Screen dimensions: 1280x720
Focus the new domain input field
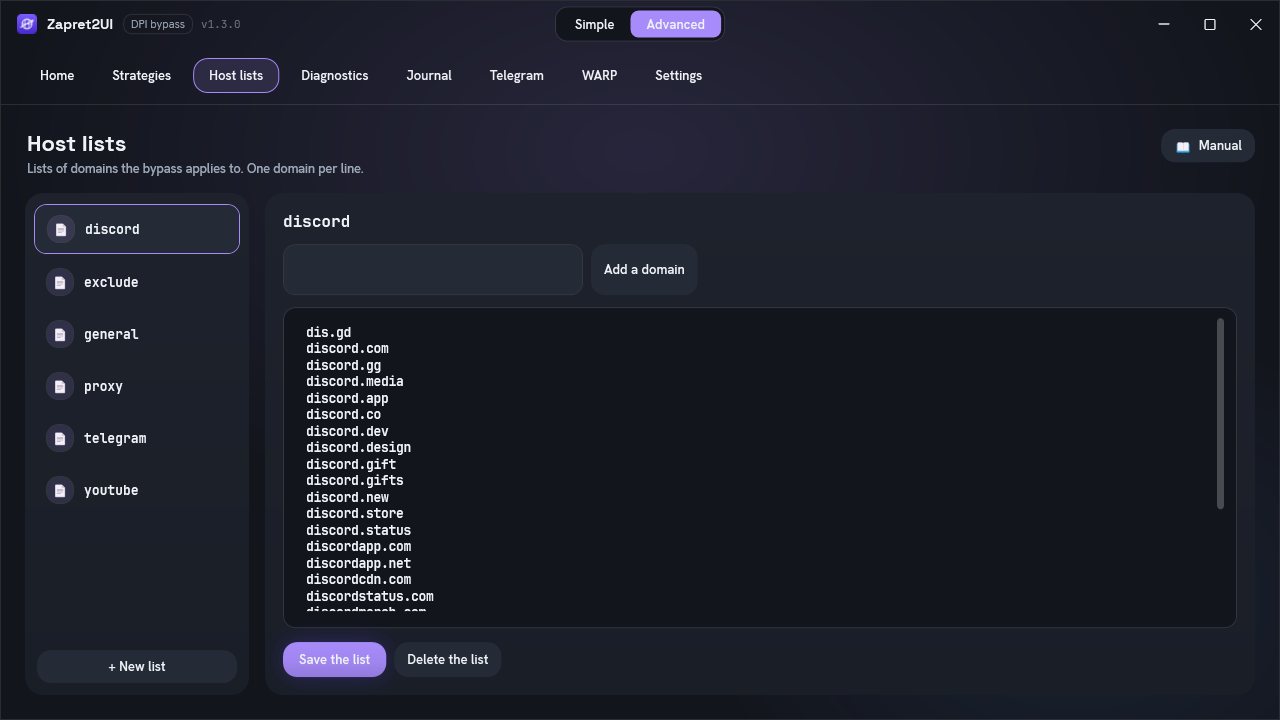point(433,269)
